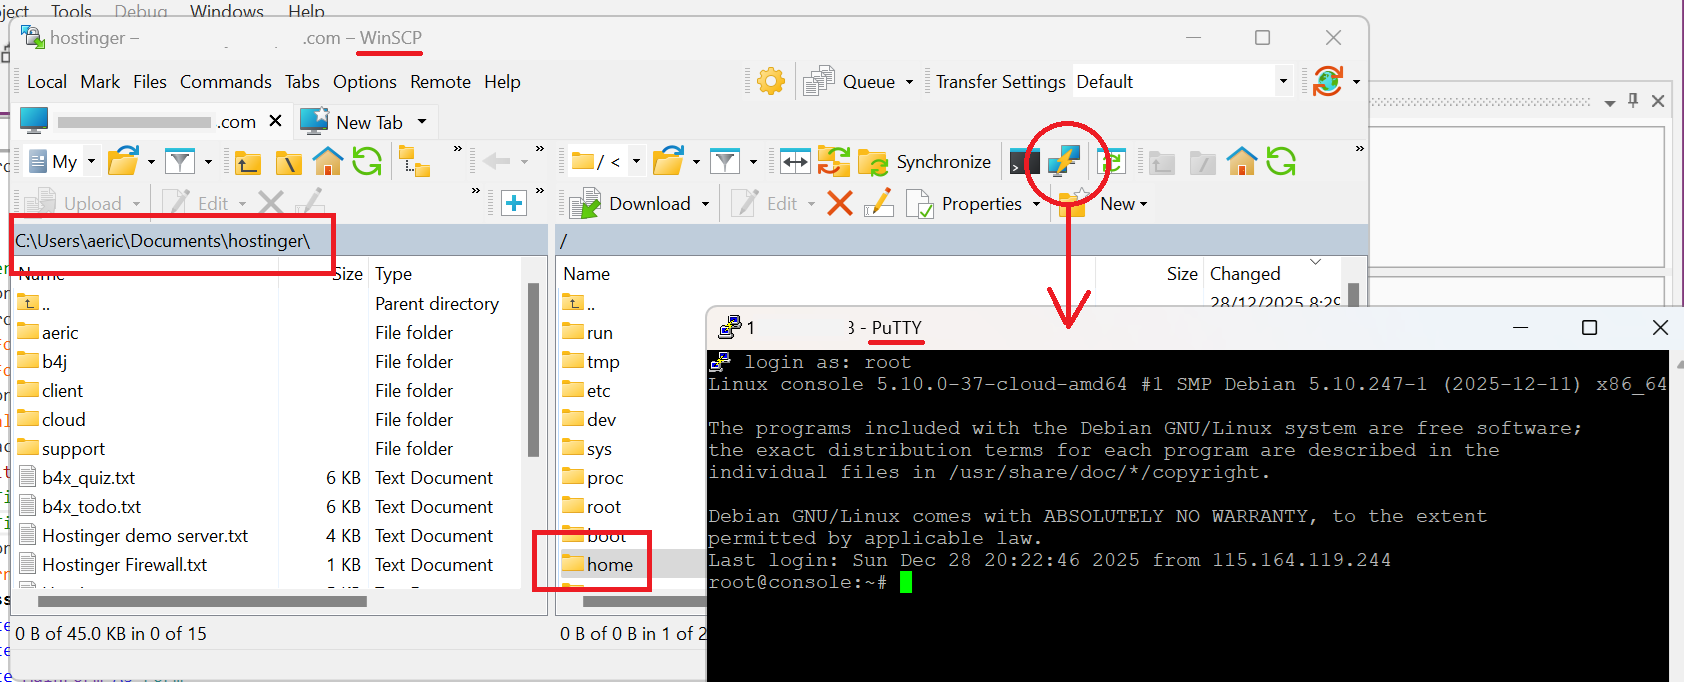Expand remote toolbar overflow chevron
Screen dimensions: 1684x682
pyautogui.click(x=1359, y=149)
